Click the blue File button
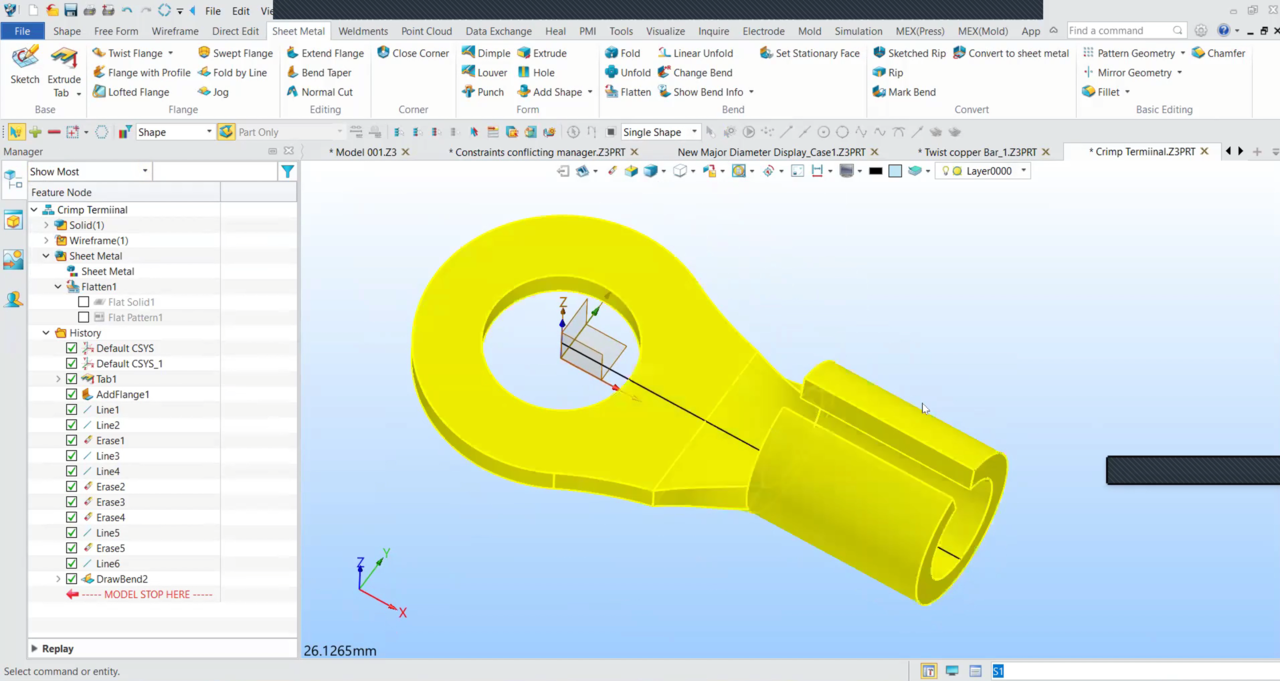The height and width of the screenshot is (681, 1280). 22,31
